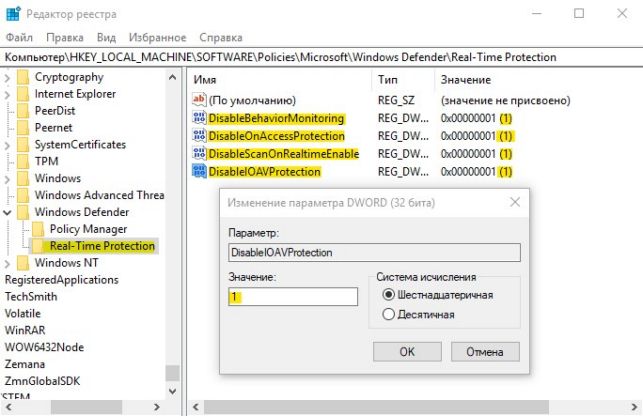Click the Windows folder icon in tree
The width and height of the screenshot is (643, 416).
[x=23, y=178]
